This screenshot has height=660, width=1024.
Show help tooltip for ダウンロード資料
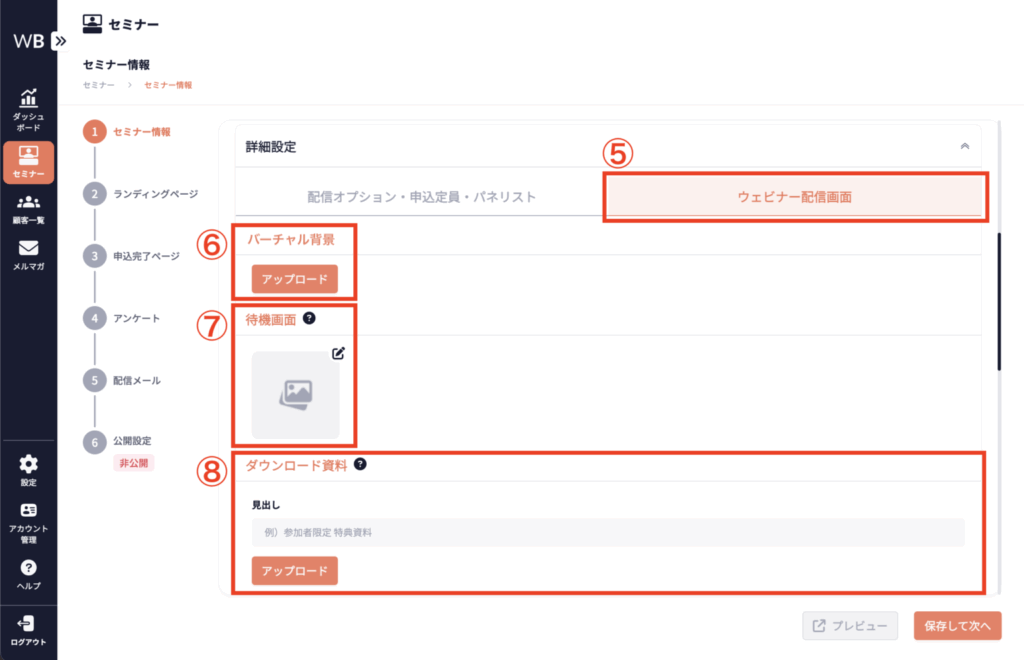click(360, 464)
